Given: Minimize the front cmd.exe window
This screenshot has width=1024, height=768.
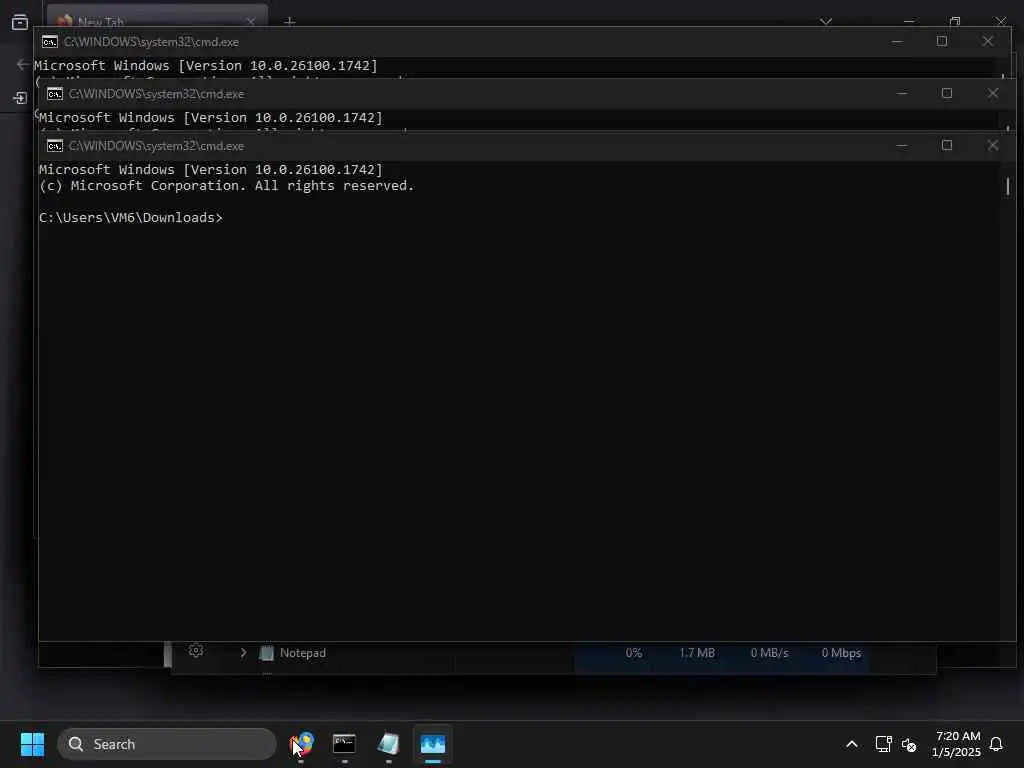Looking at the screenshot, I should (902, 145).
